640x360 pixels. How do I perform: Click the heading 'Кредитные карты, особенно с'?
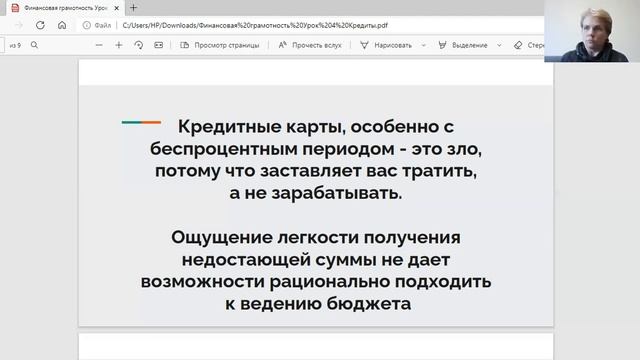point(316,127)
